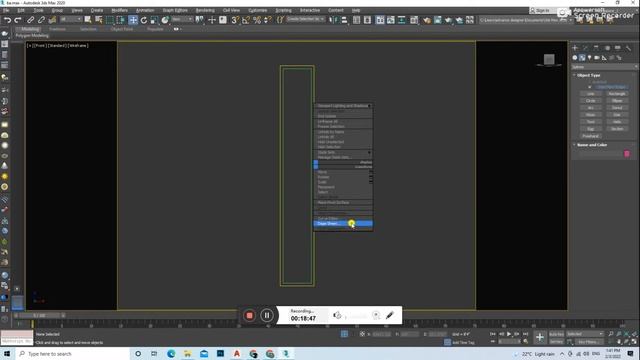Open the project folder path dropdown
The width and height of the screenshot is (640, 360).
coord(526,20)
